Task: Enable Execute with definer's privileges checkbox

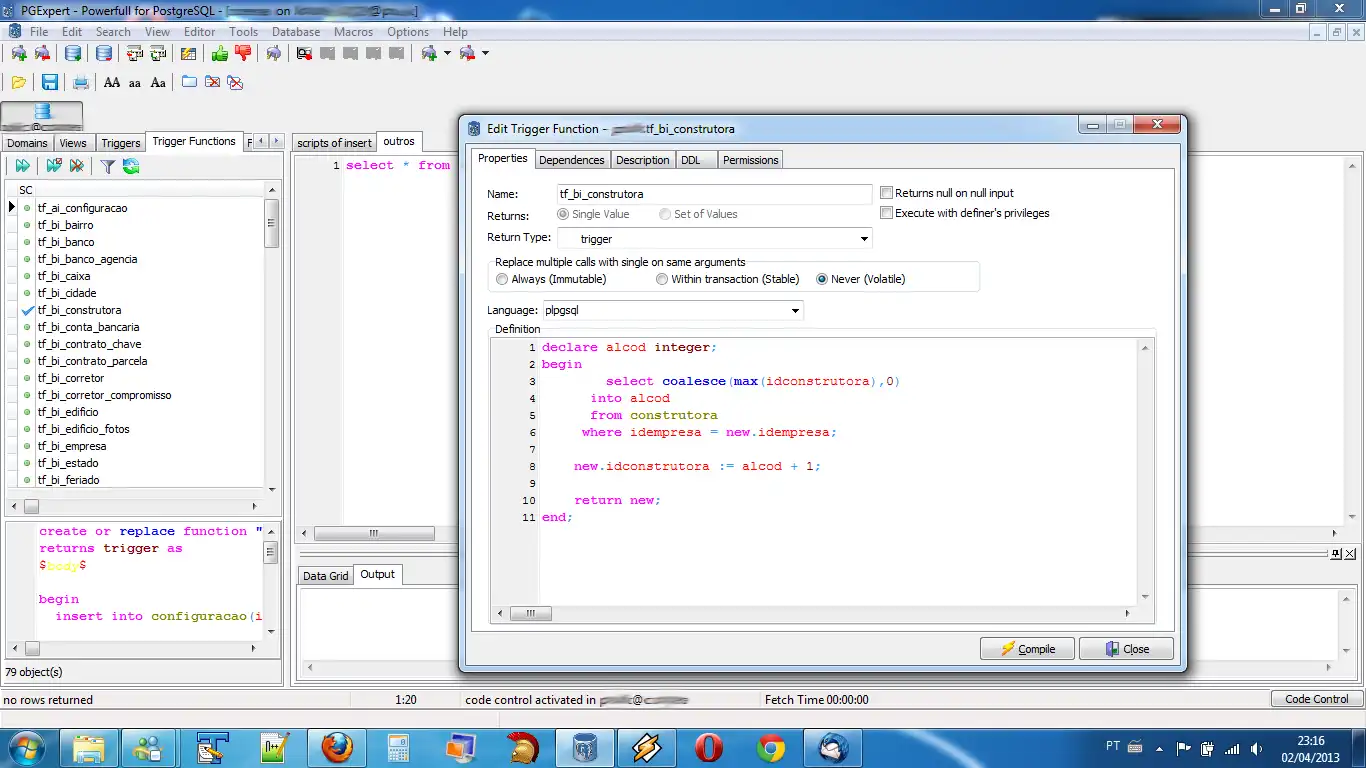Action: (x=886, y=213)
